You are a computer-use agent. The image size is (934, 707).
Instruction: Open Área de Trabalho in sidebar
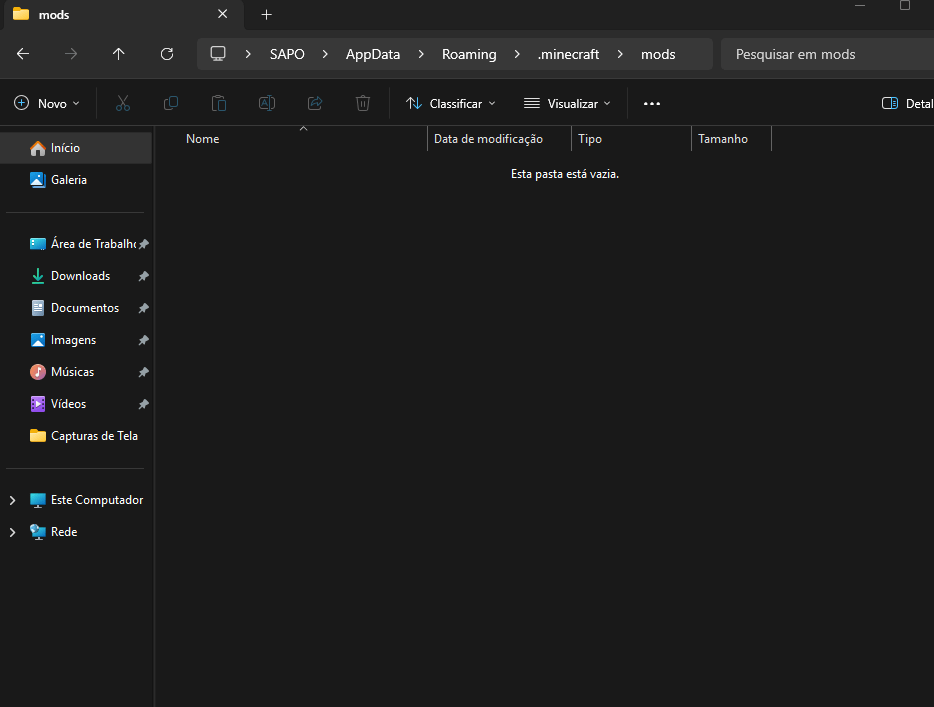click(76, 244)
